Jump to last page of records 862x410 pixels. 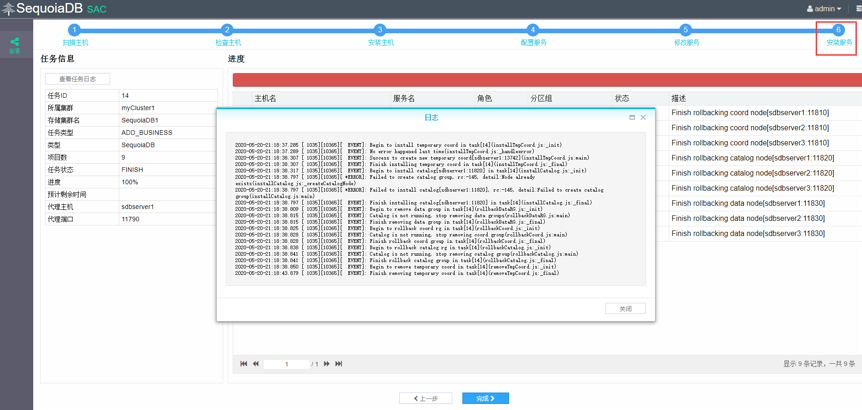(x=339, y=364)
